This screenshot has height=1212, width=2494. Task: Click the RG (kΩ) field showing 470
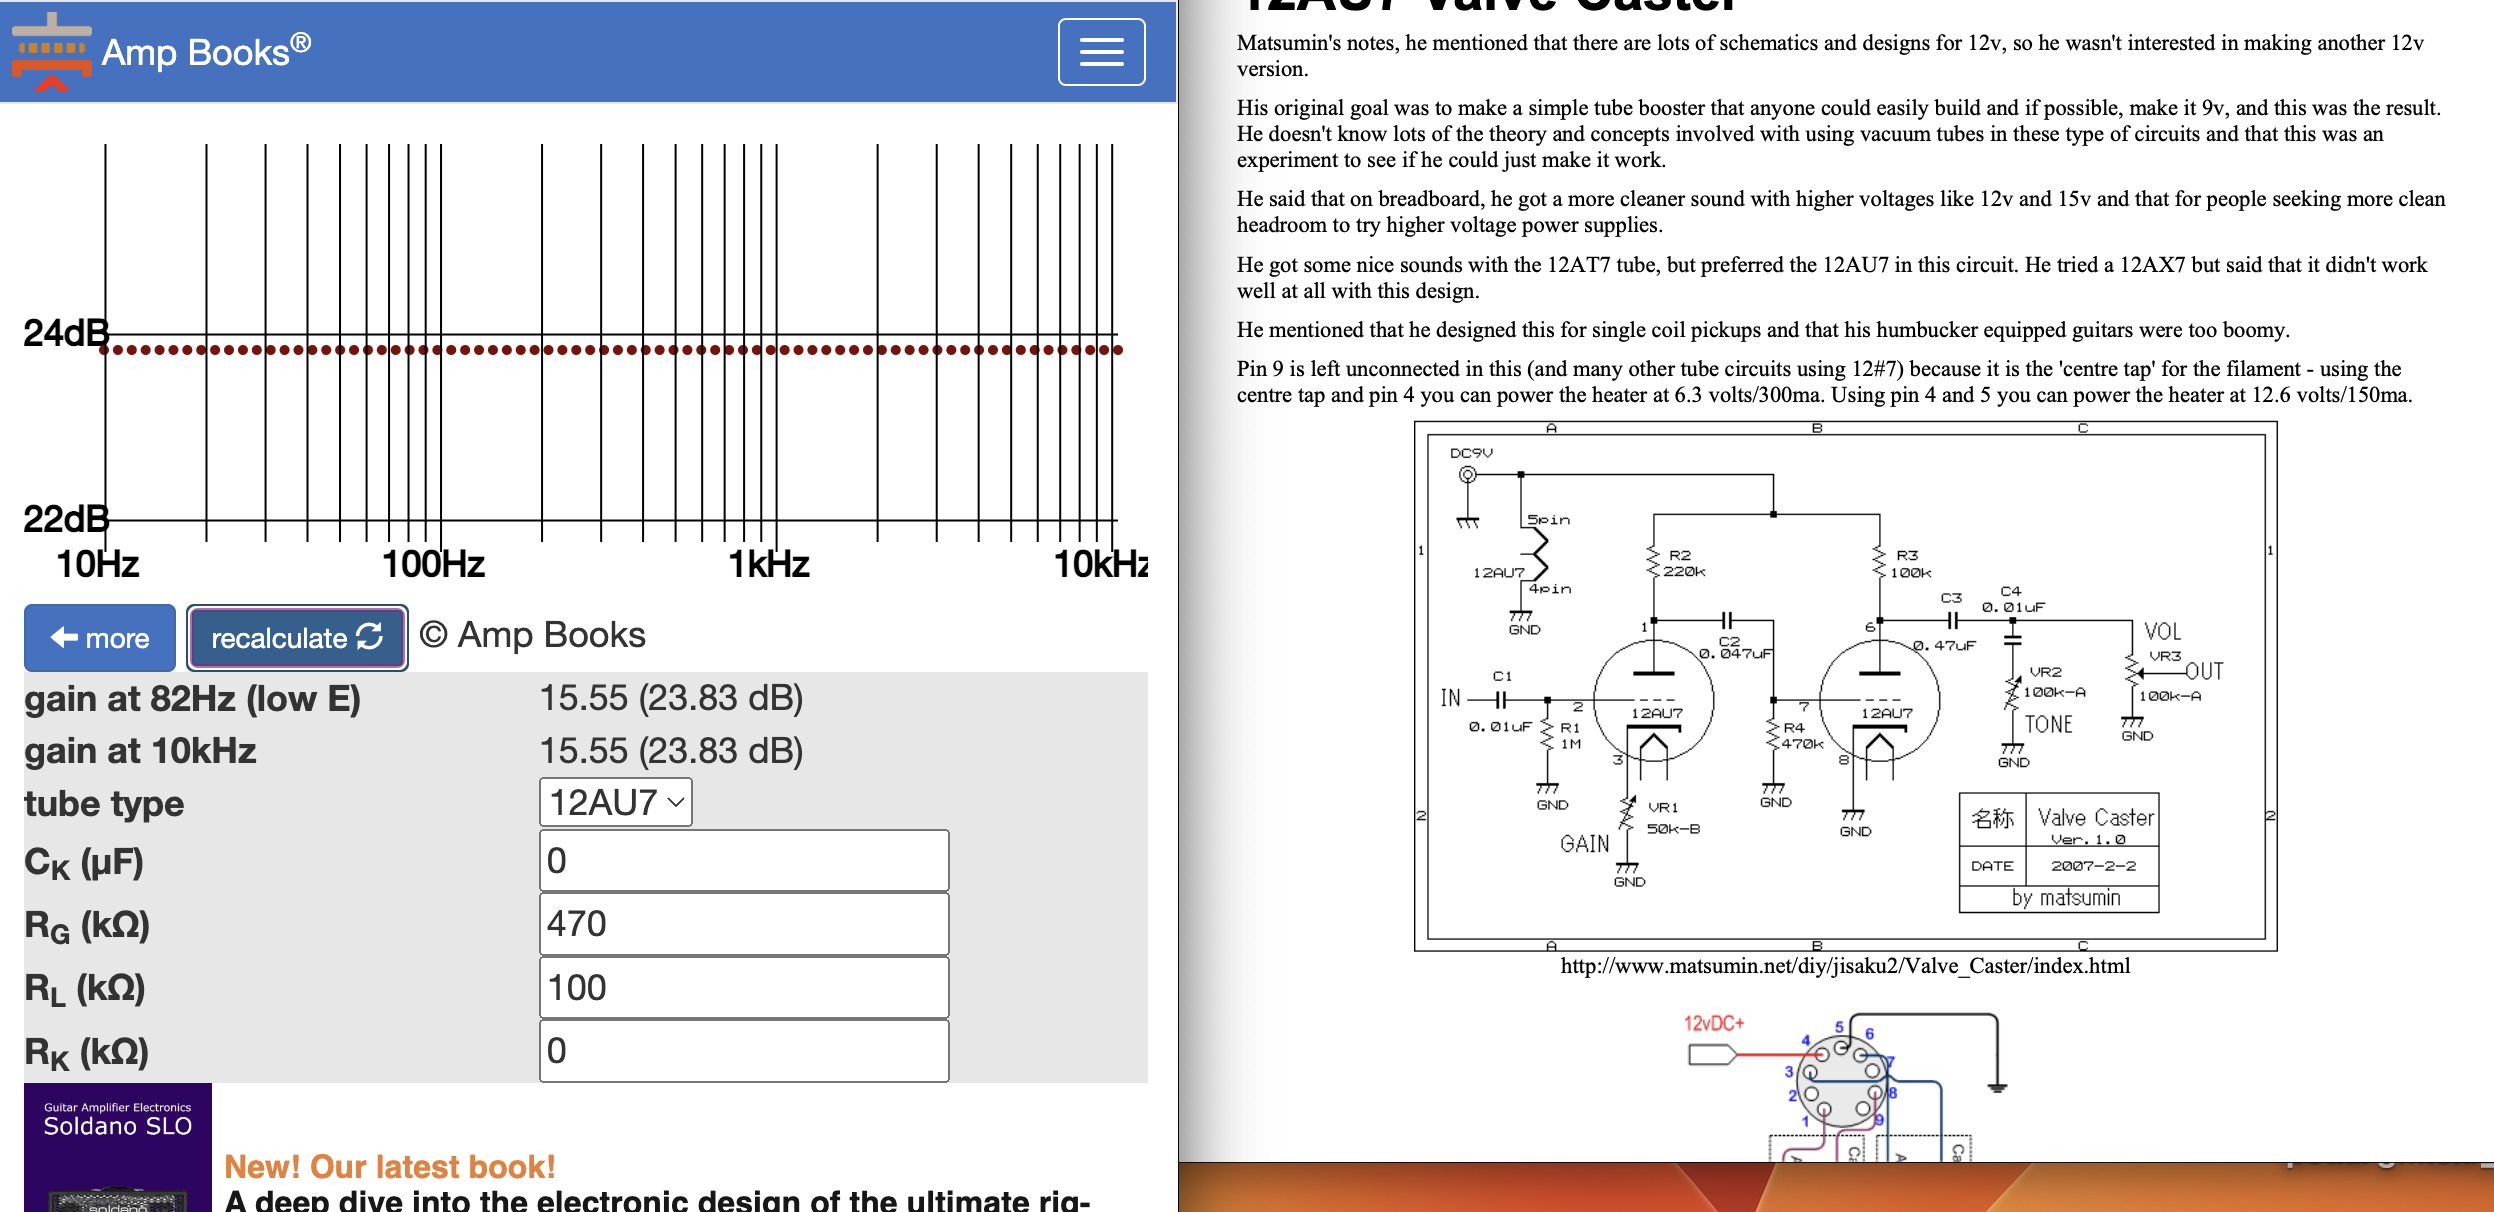[x=743, y=924]
